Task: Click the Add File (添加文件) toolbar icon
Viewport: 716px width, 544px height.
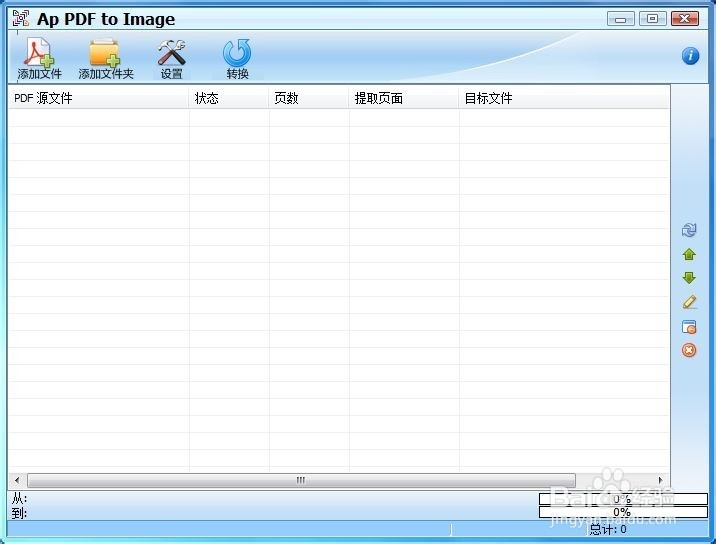Action: click(x=39, y=58)
